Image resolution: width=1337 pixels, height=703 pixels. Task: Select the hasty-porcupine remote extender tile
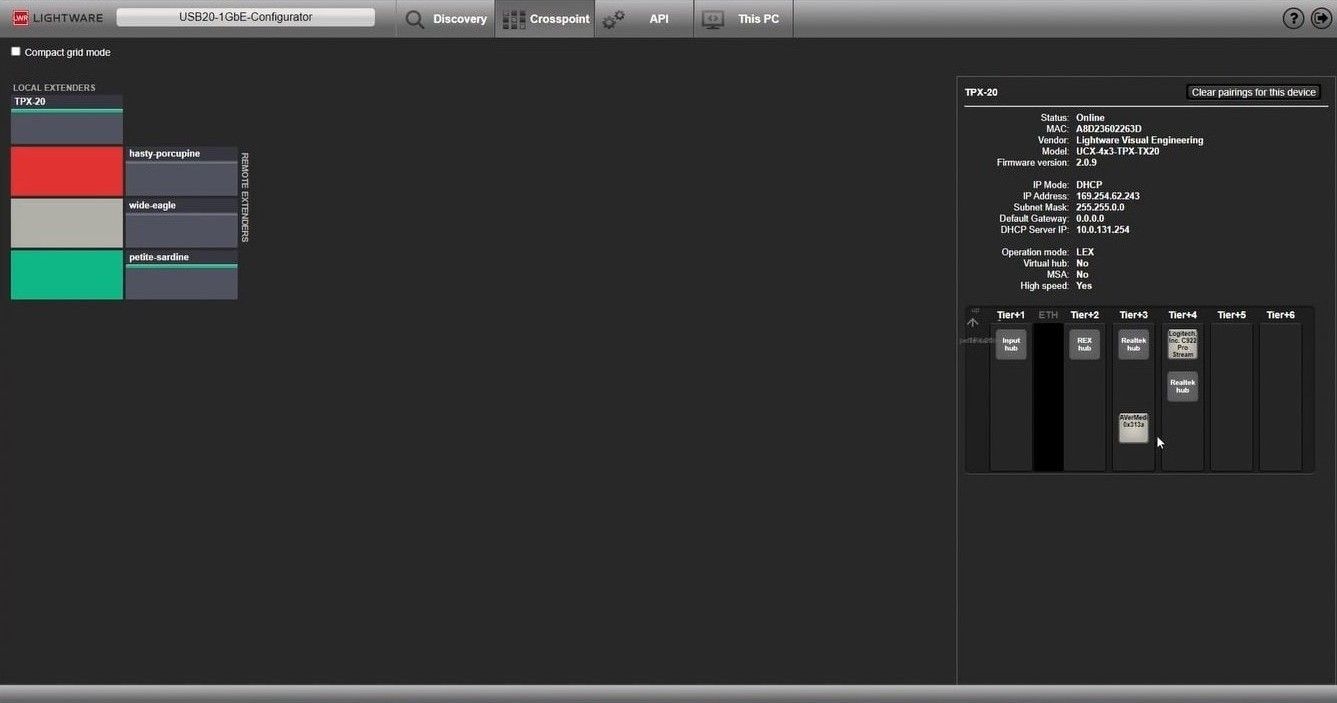click(x=181, y=172)
